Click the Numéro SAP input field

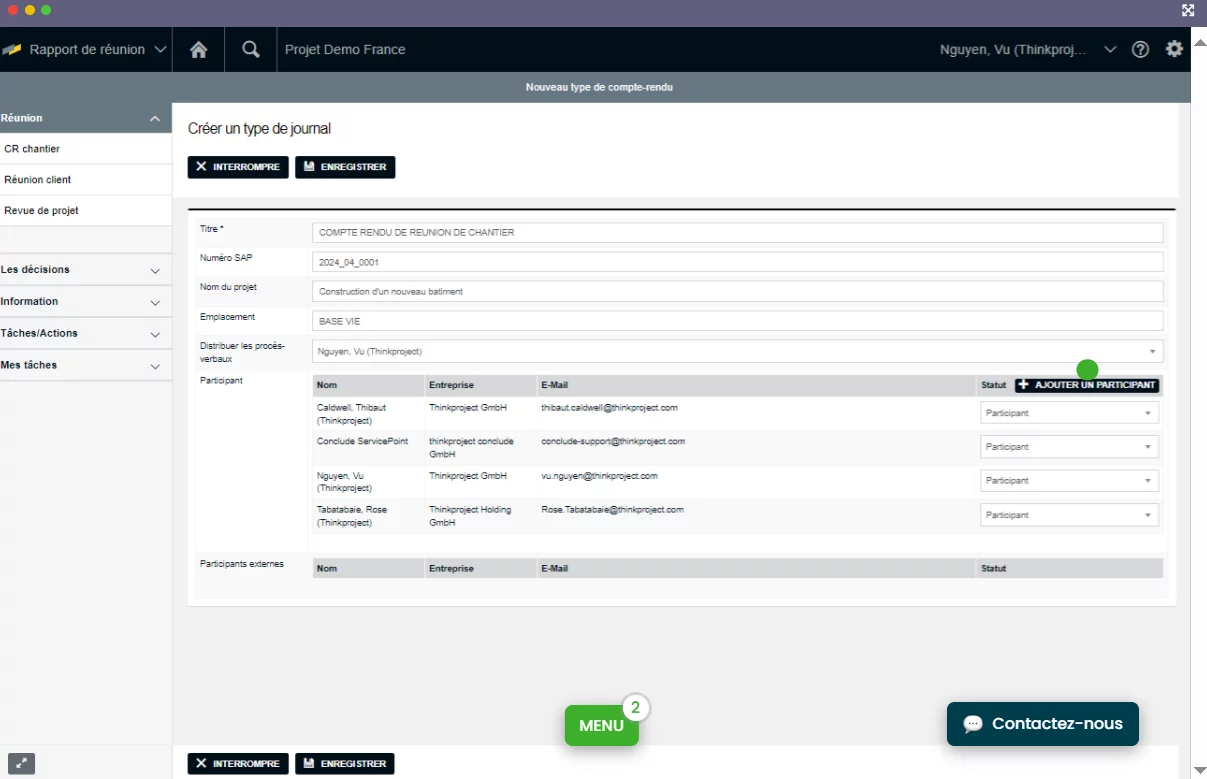737,262
